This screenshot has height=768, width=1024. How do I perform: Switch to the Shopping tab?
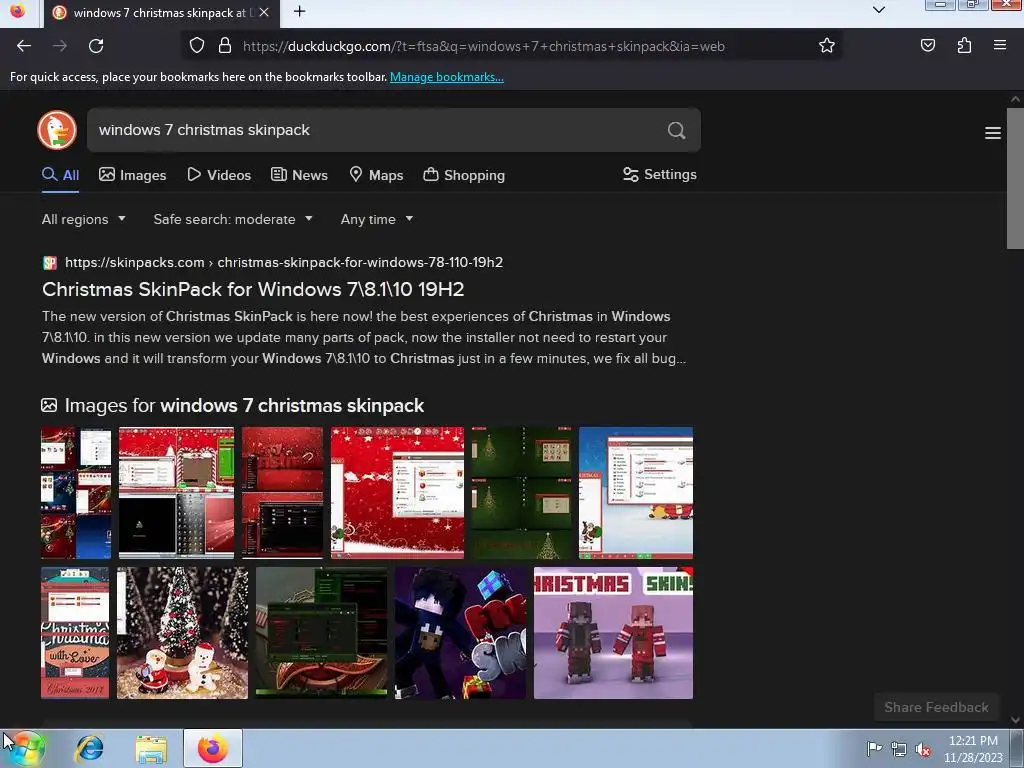464,175
